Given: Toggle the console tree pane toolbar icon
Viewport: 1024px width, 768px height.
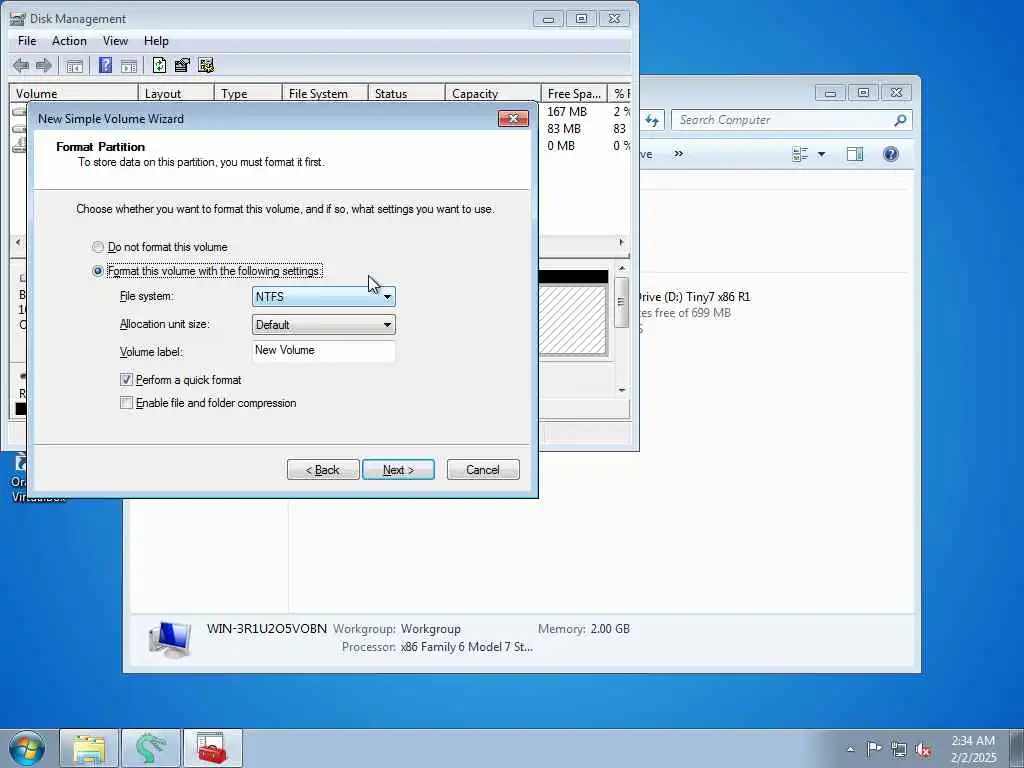Looking at the screenshot, I should click(x=74, y=65).
